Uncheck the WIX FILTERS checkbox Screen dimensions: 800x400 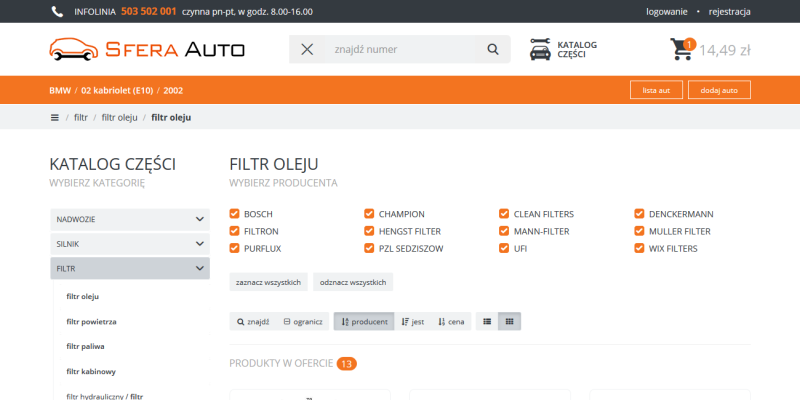click(x=640, y=248)
